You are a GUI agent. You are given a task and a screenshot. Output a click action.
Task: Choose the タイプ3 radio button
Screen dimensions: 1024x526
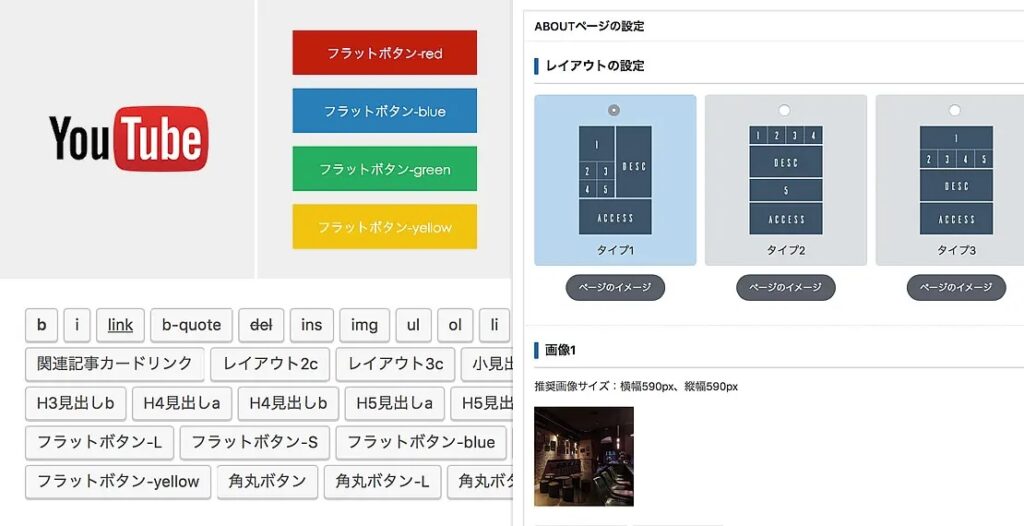[x=955, y=110]
